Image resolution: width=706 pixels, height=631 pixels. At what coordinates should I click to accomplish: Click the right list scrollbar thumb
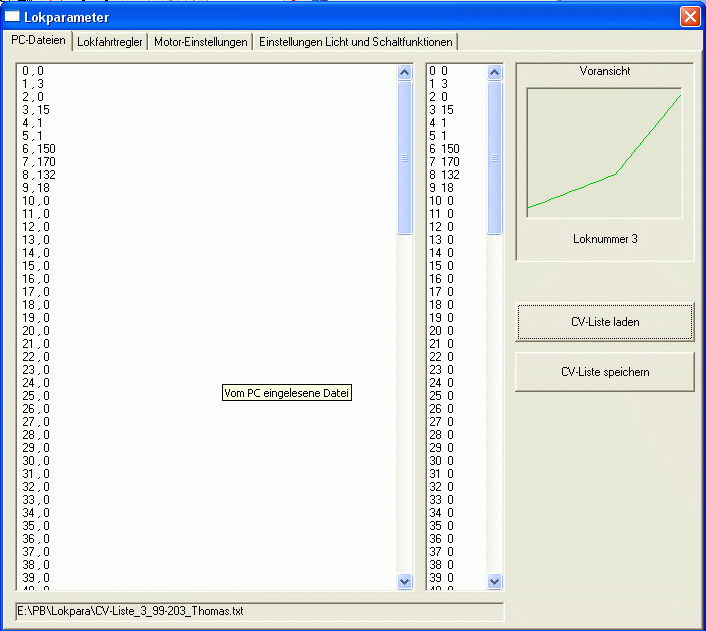coord(495,157)
